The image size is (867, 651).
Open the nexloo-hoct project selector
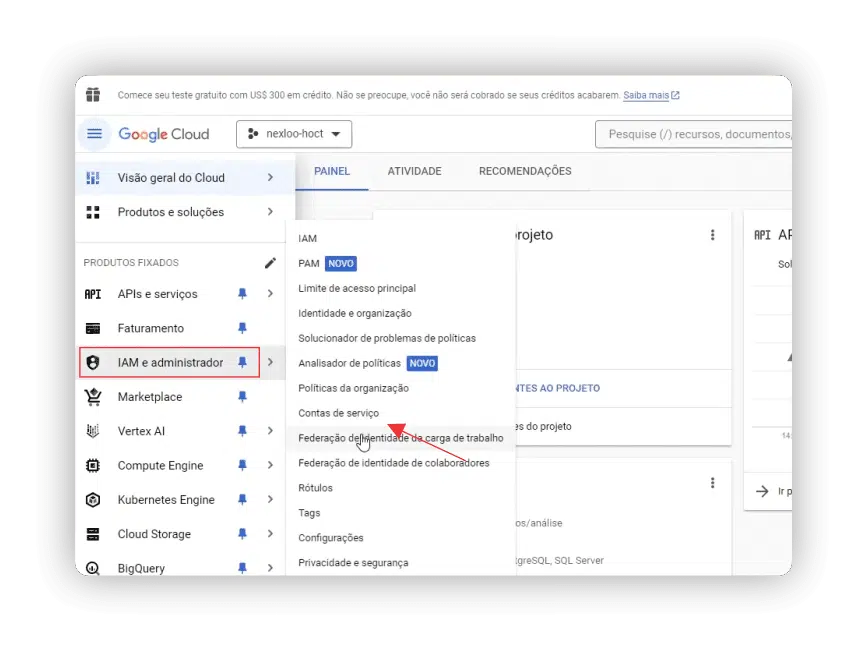pos(294,134)
